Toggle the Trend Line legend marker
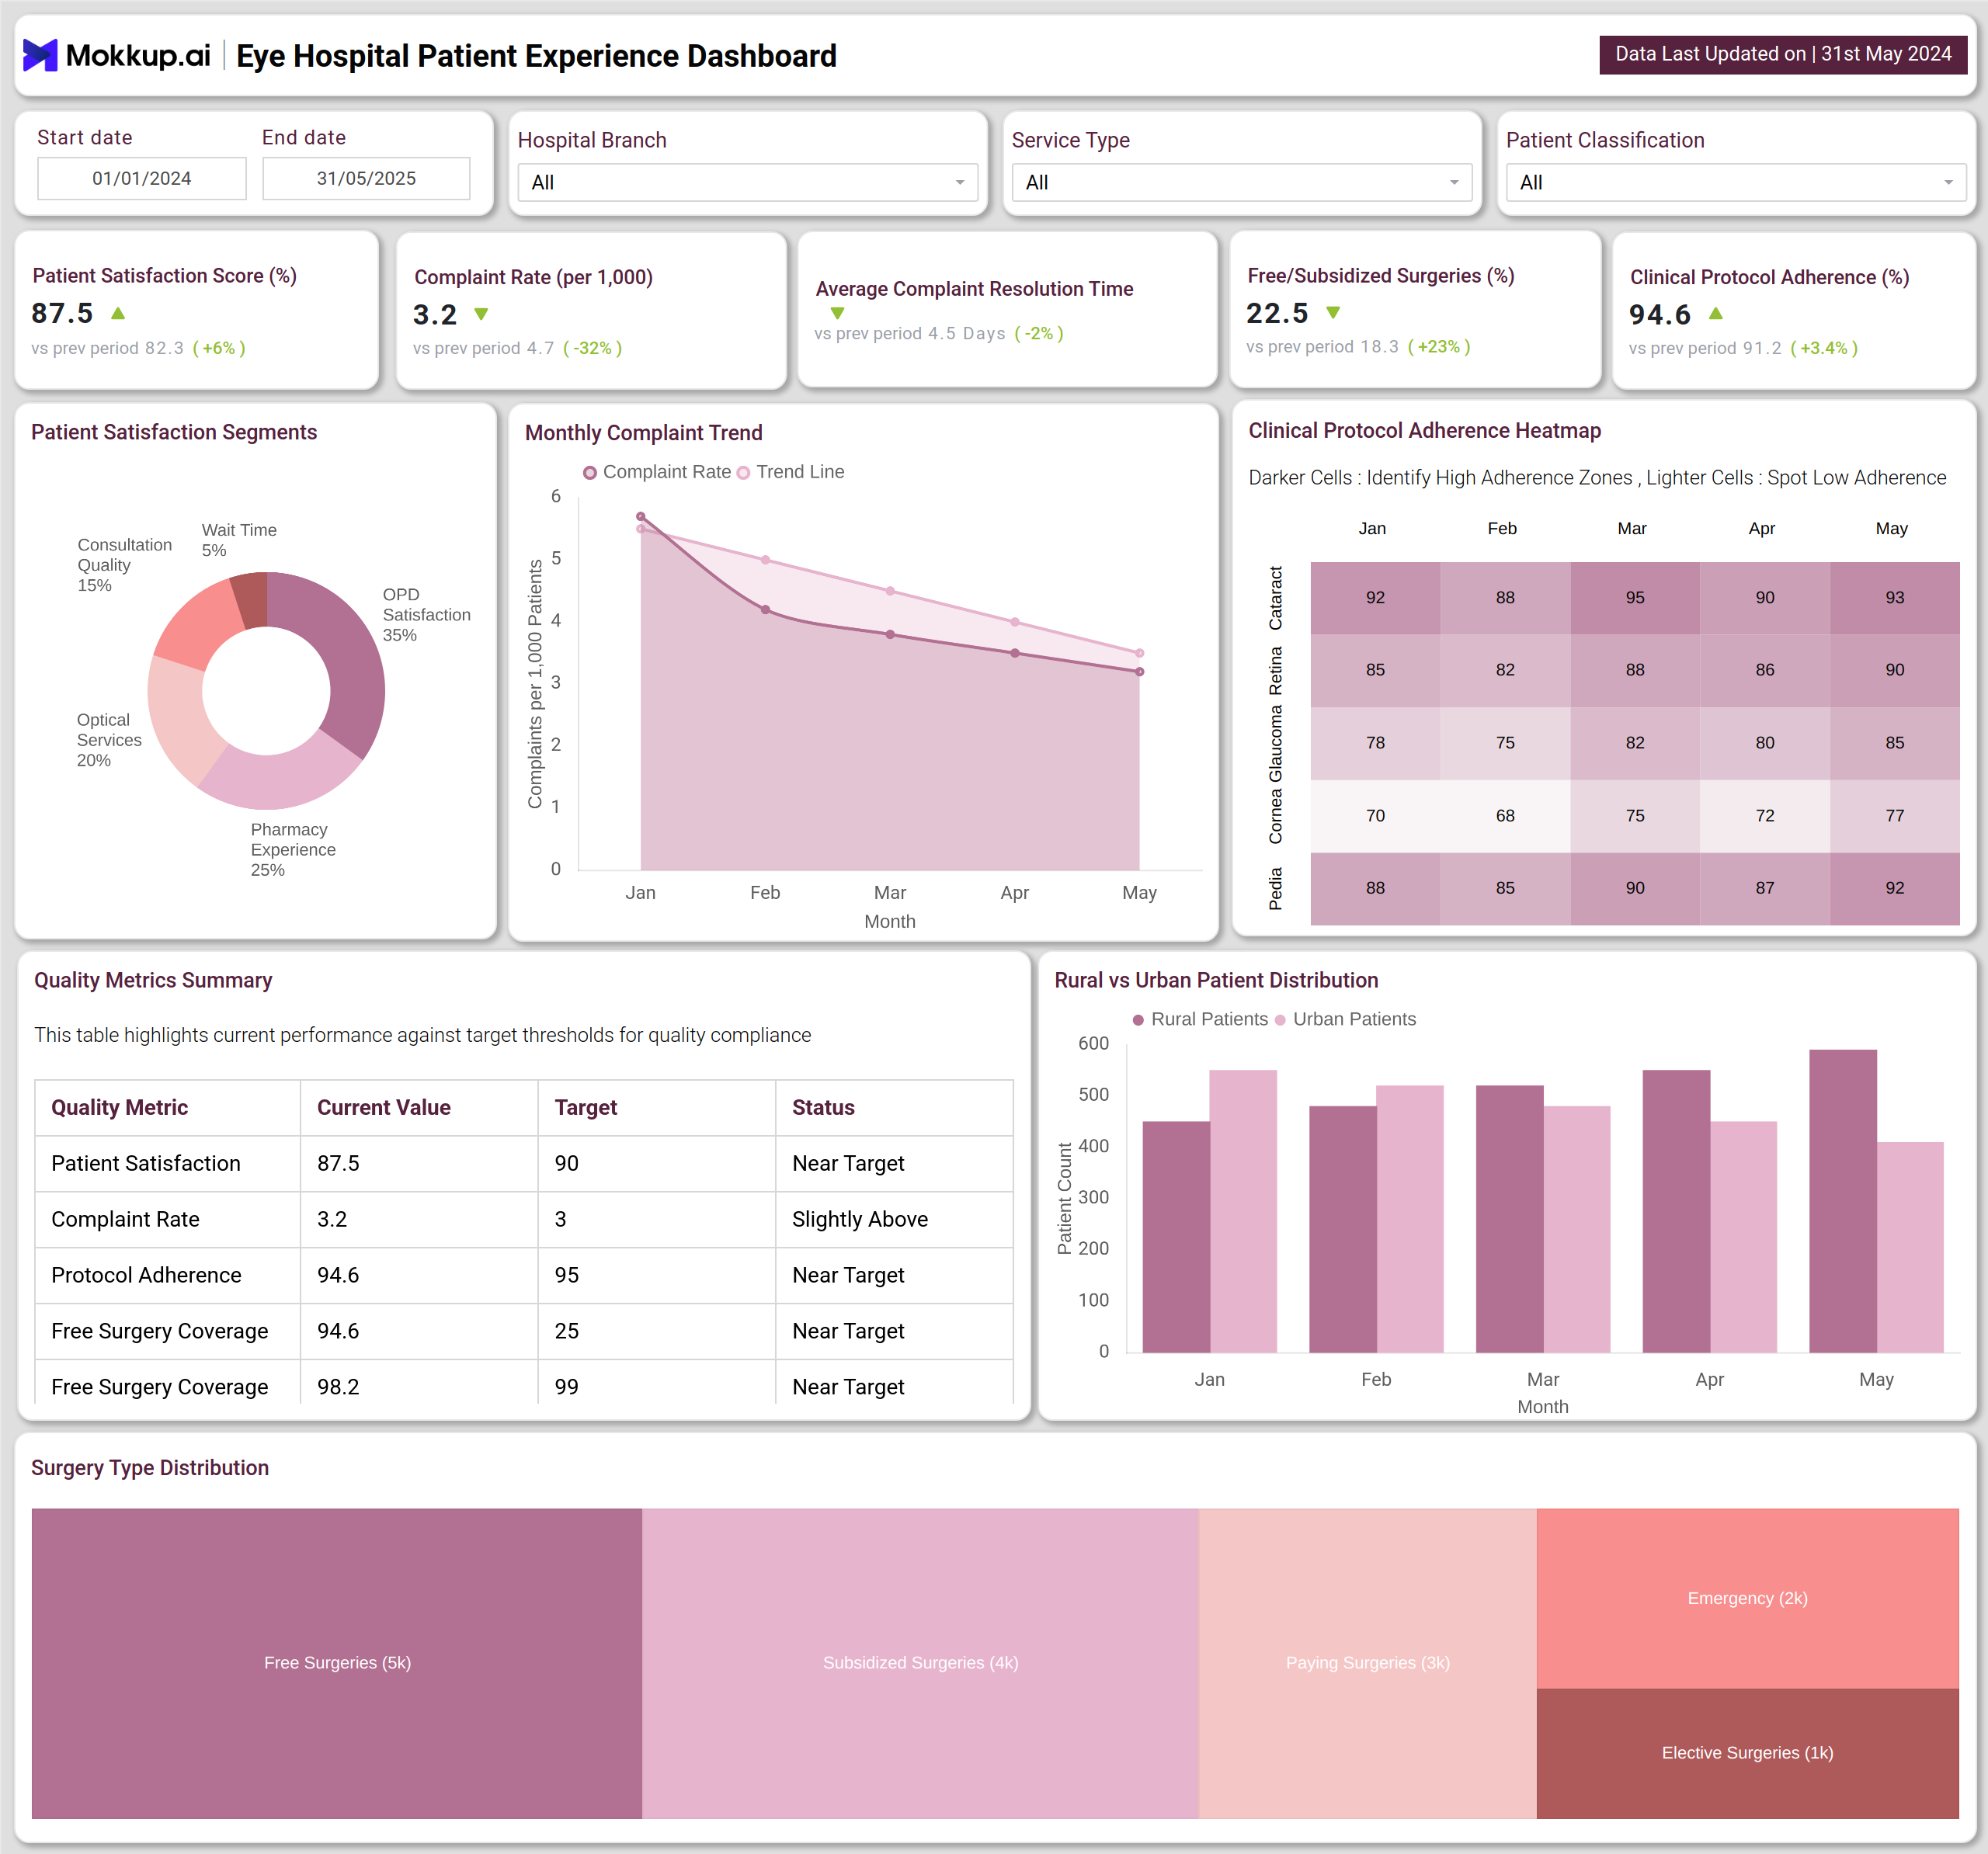This screenshot has height=1854, width=1988. [743, 472]
